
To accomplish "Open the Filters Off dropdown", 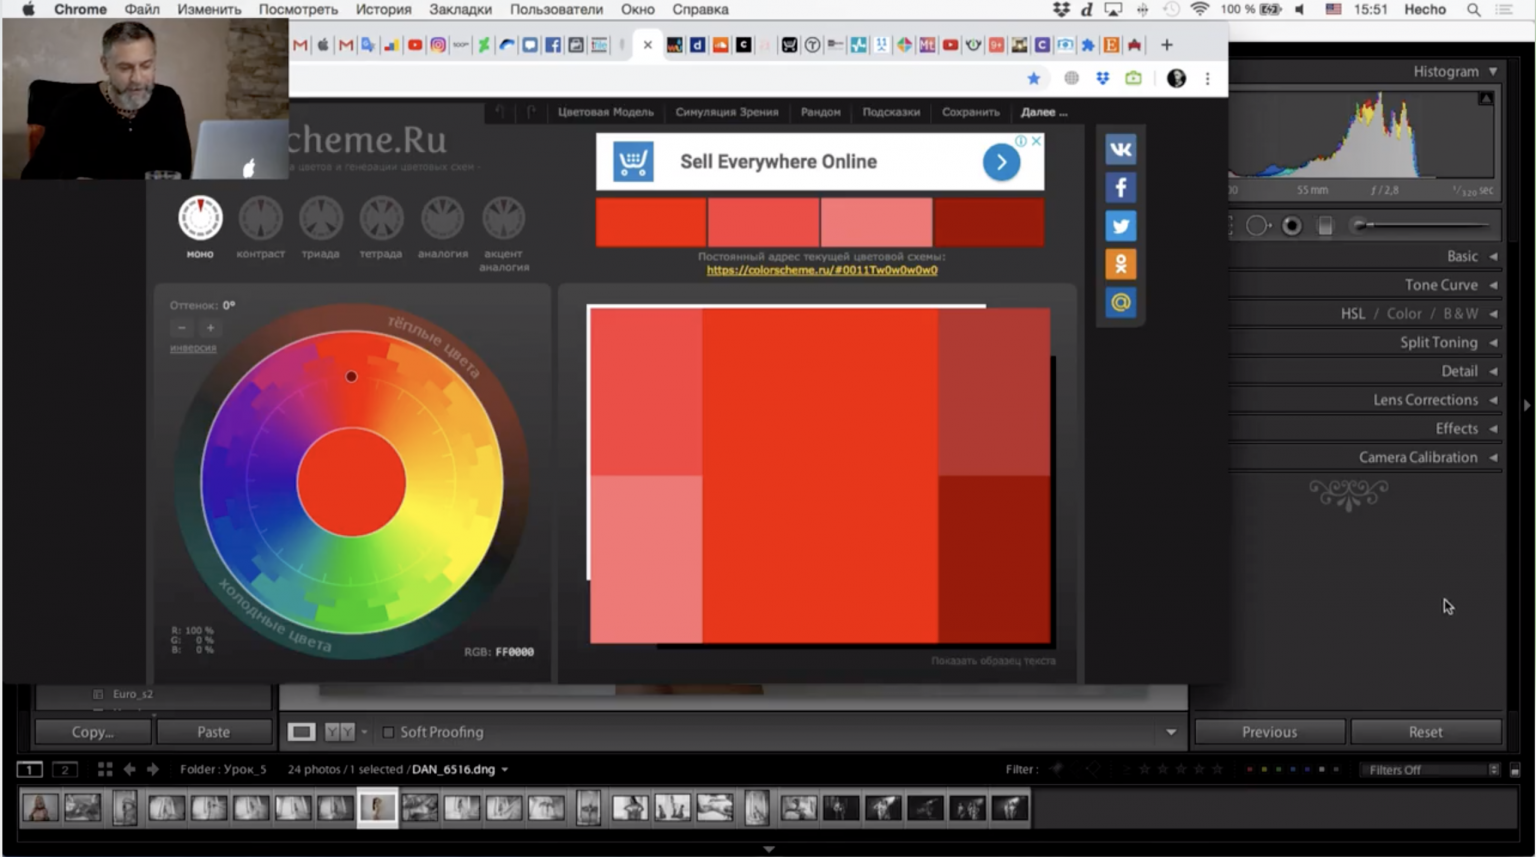I will coord(1428,770).
